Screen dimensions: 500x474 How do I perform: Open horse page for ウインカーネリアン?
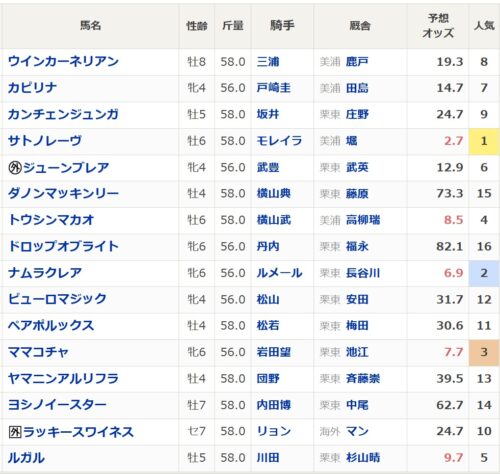[x=63, y=62]
